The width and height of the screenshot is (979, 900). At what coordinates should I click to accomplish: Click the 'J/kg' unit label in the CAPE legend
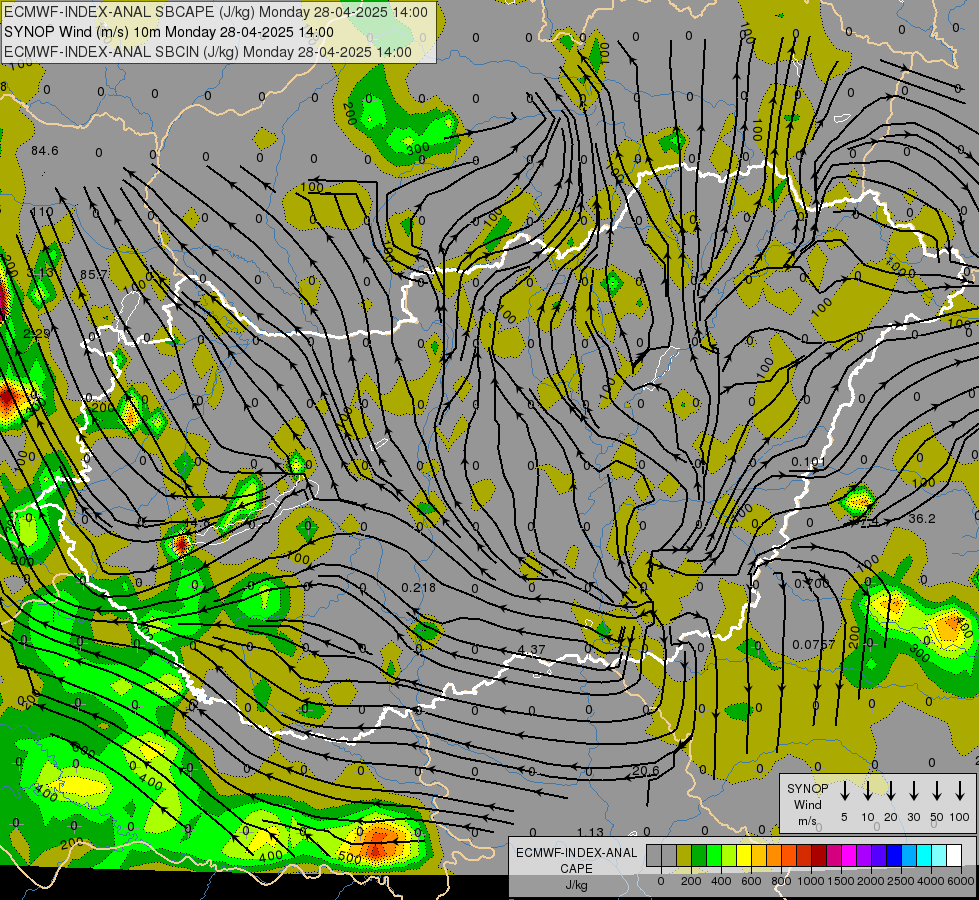pos(576,885)
